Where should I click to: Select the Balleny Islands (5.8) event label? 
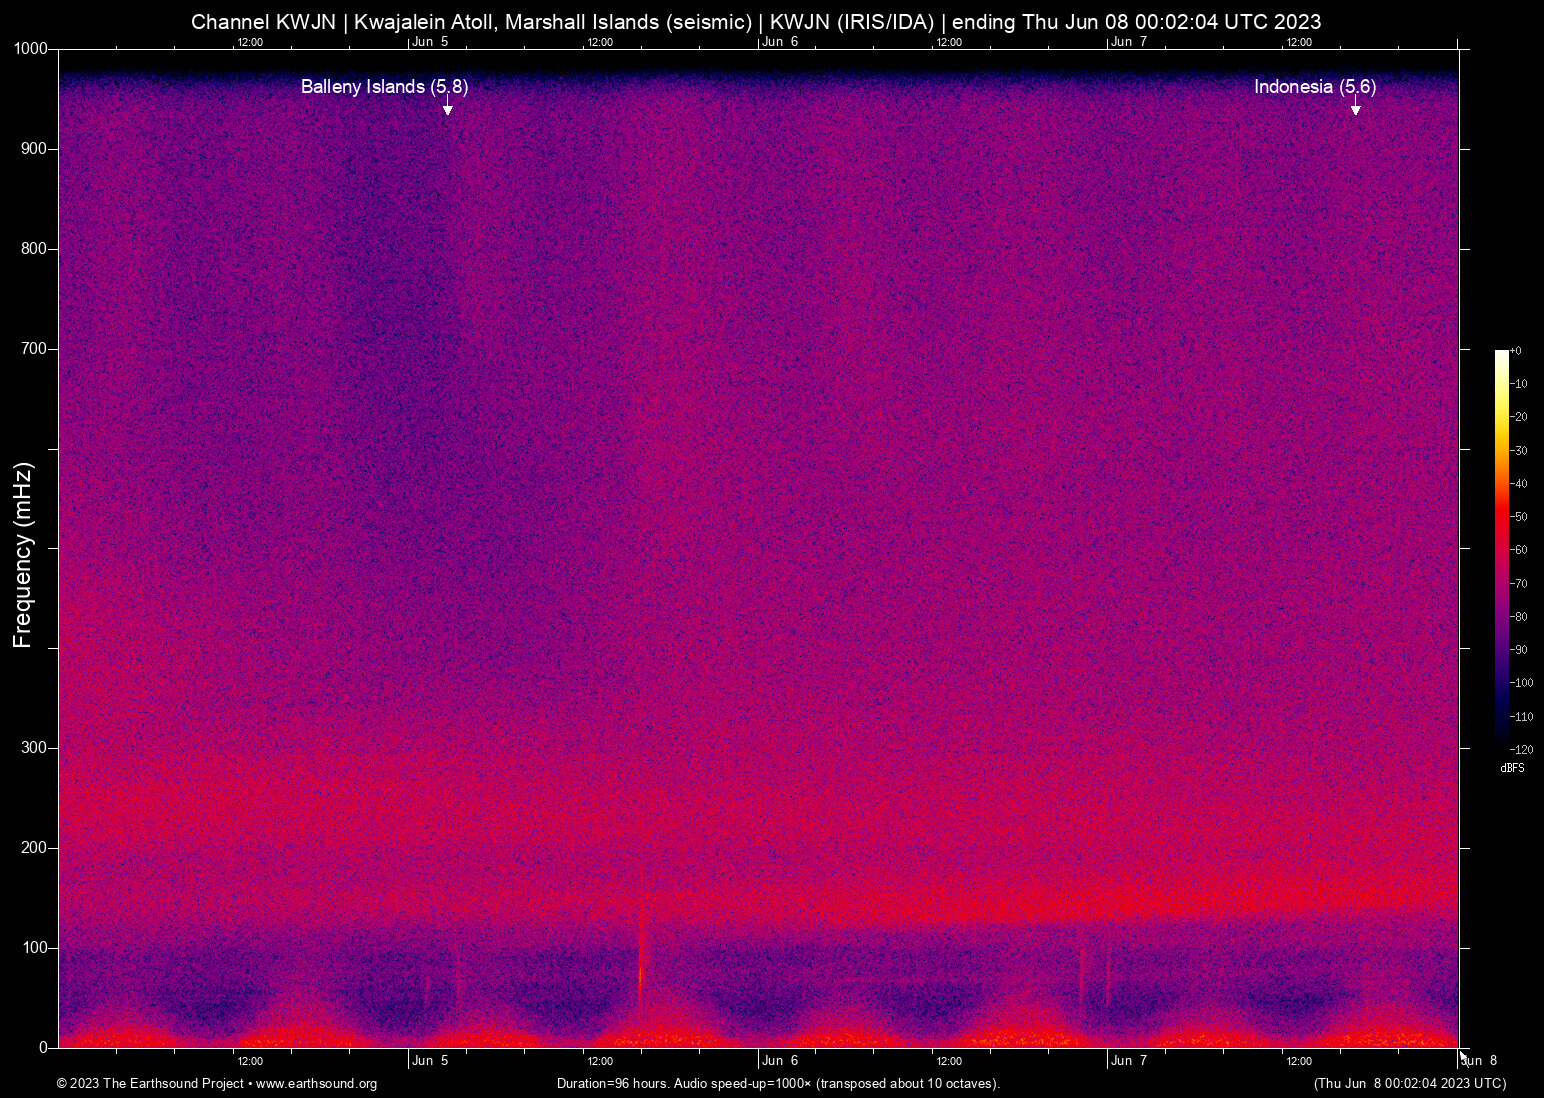384,87
